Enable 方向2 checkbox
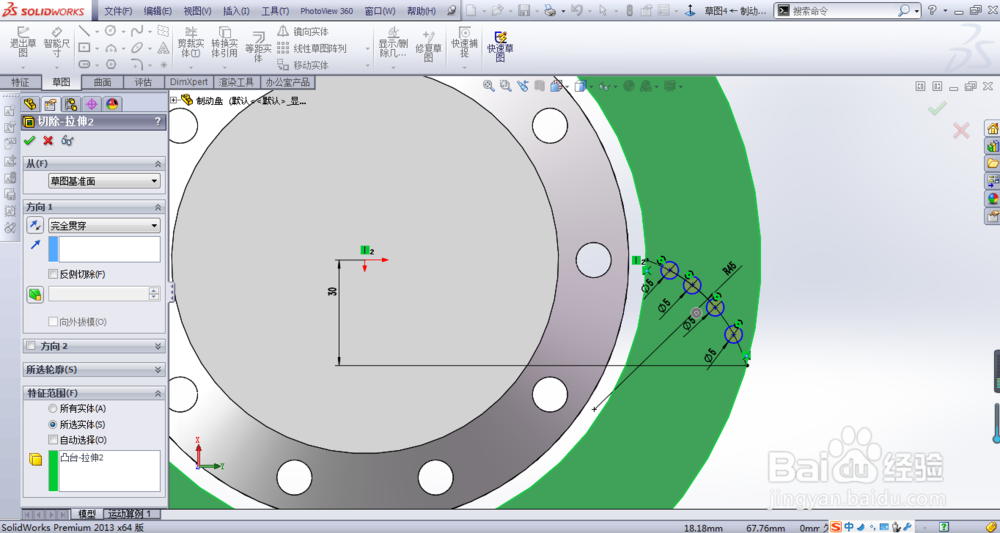This screenshot has height=533, width=1000. [x=31, y=346]
